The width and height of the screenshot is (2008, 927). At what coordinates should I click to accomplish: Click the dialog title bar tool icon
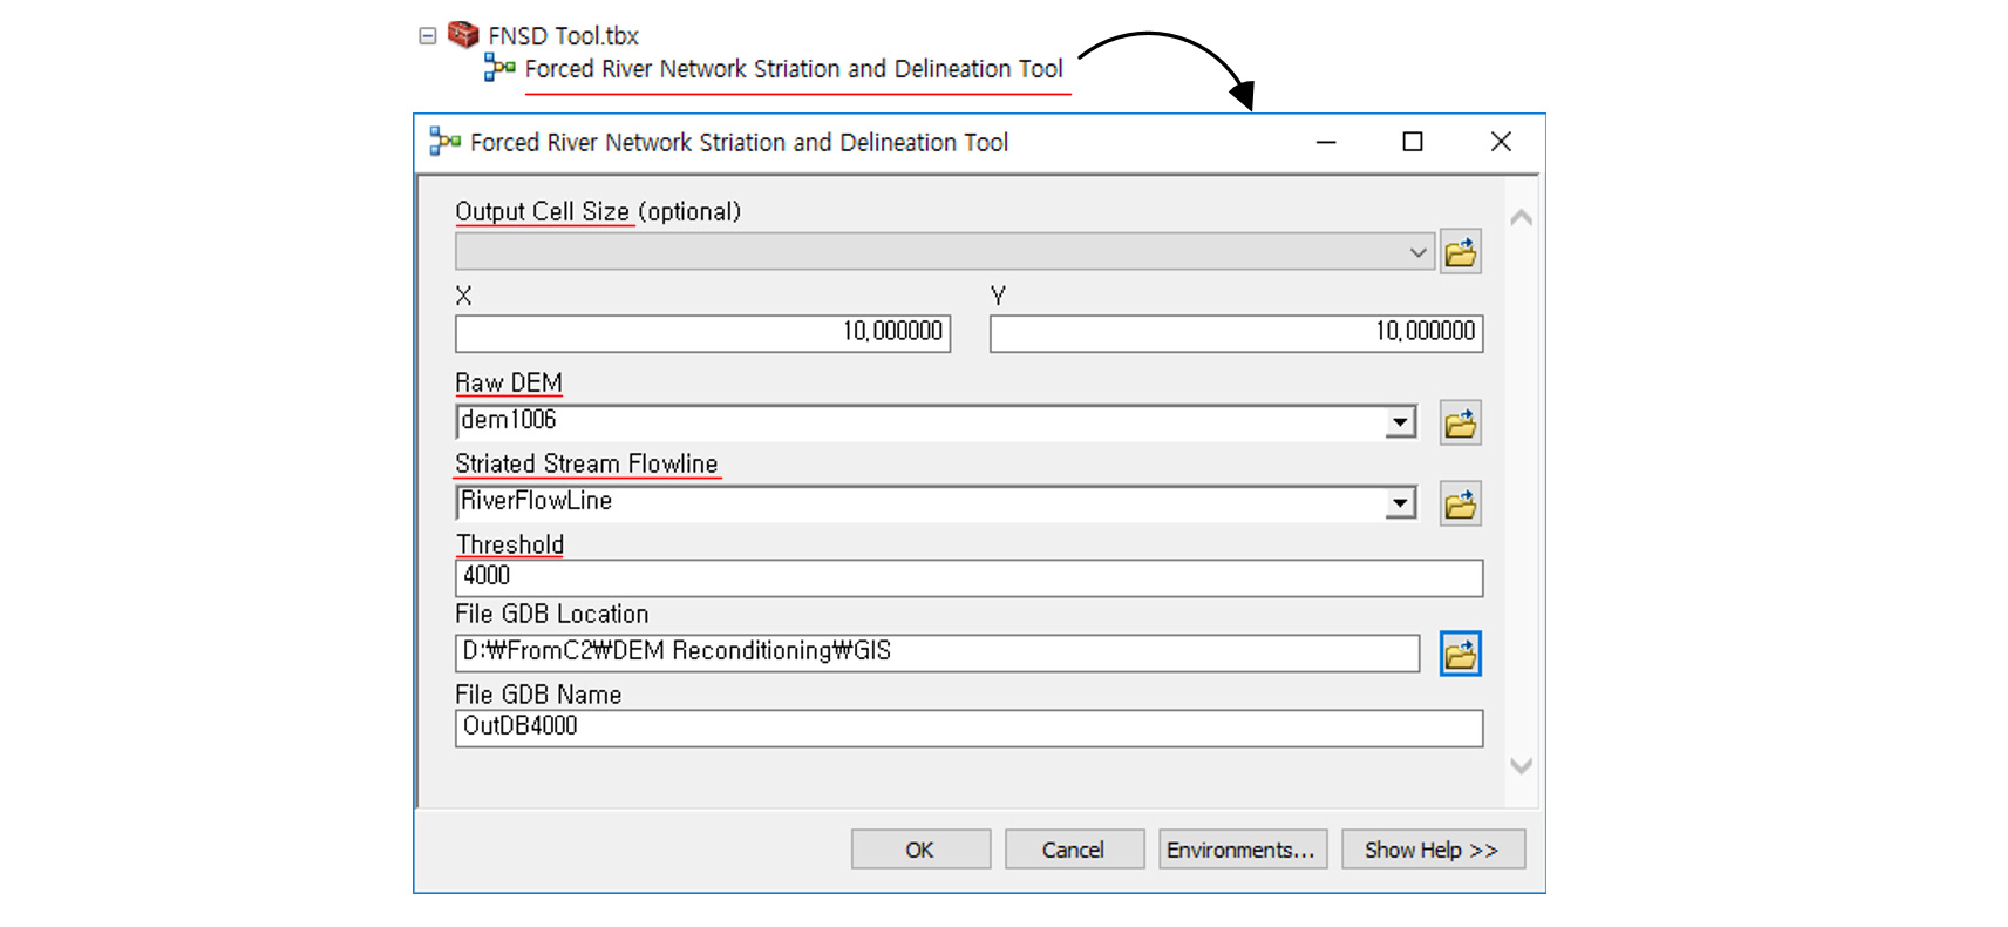pos(445,142)
